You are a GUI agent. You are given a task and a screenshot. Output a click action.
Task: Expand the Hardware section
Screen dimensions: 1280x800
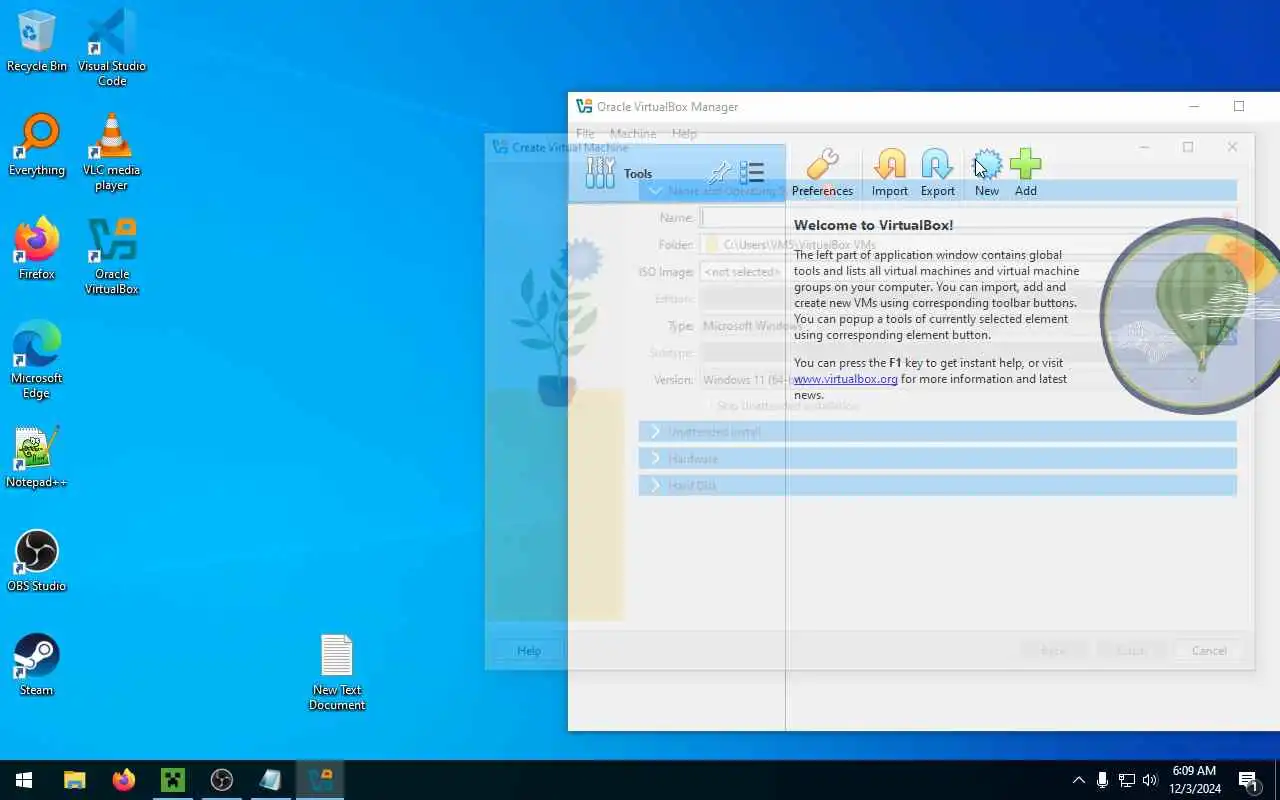[937, 458]
